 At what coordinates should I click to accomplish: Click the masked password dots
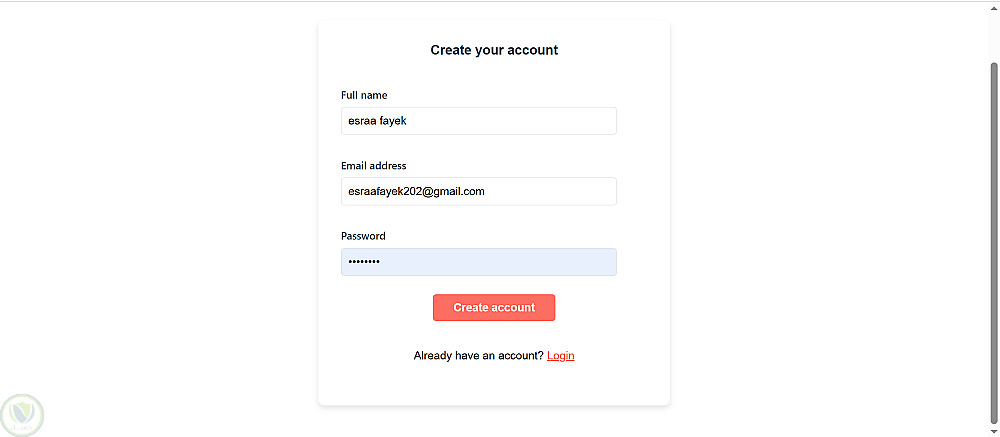(363, 262)
